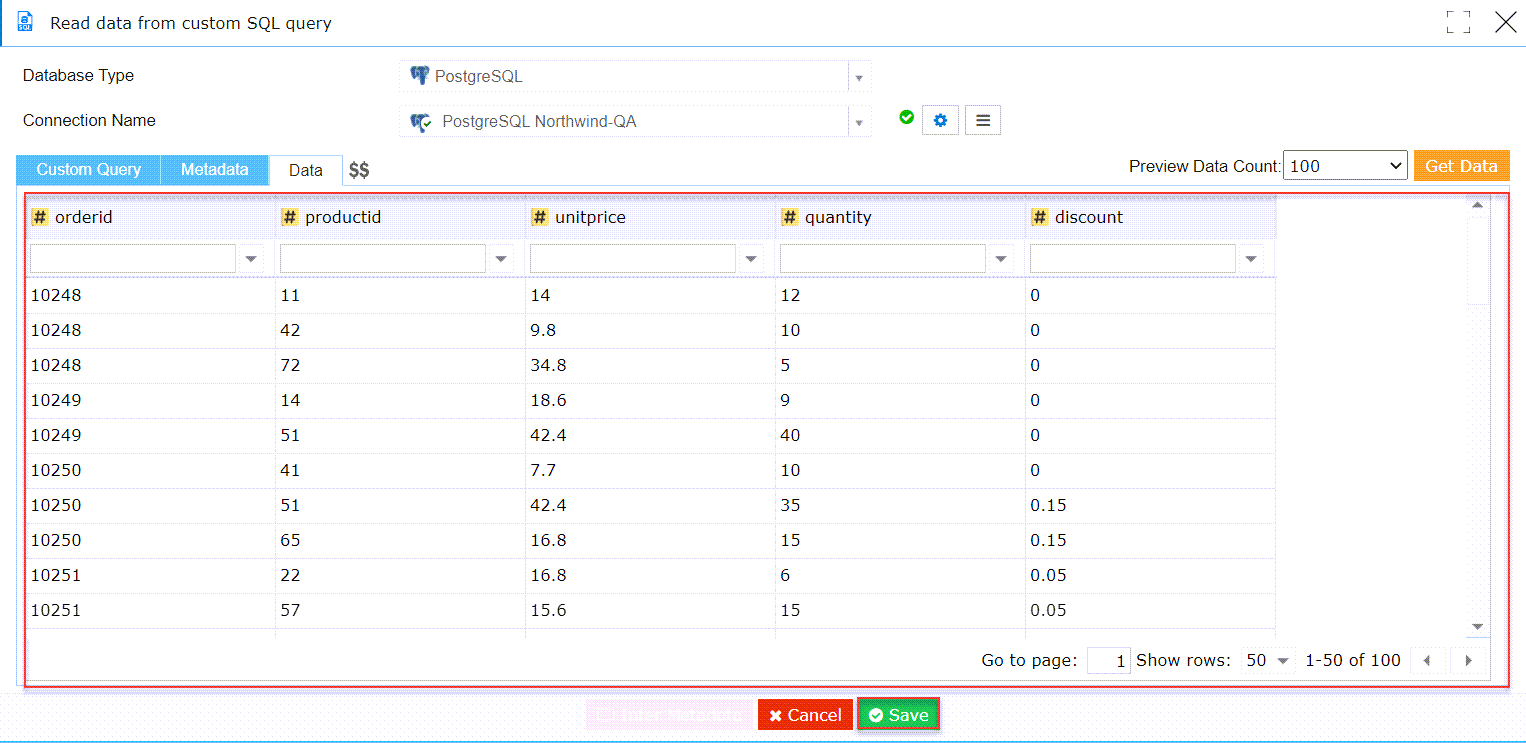
Task: Click the Go to page input field
Action: (x=1108, y=661)
